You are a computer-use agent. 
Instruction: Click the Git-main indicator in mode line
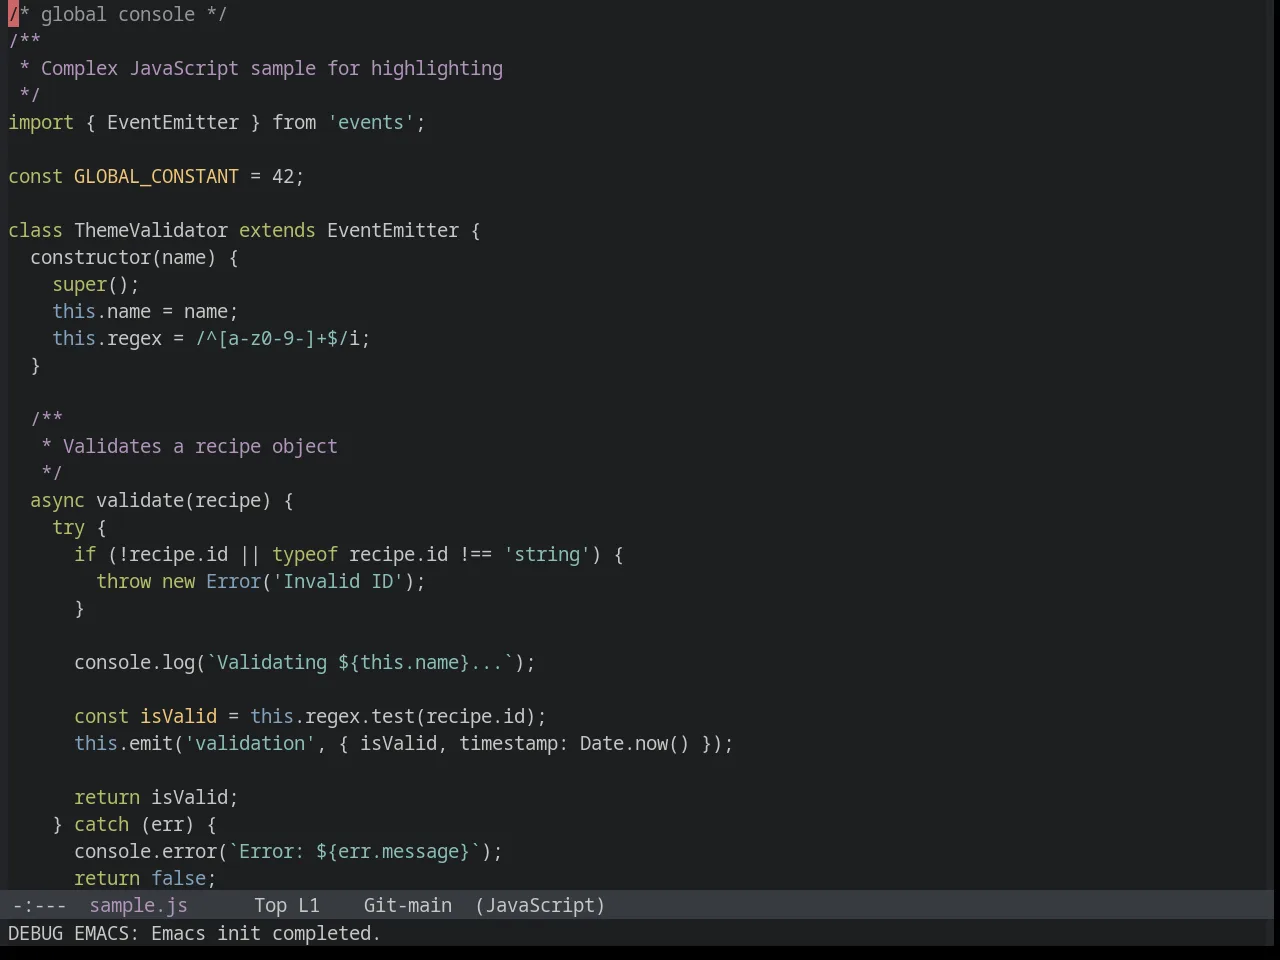[x=407, y=905]
